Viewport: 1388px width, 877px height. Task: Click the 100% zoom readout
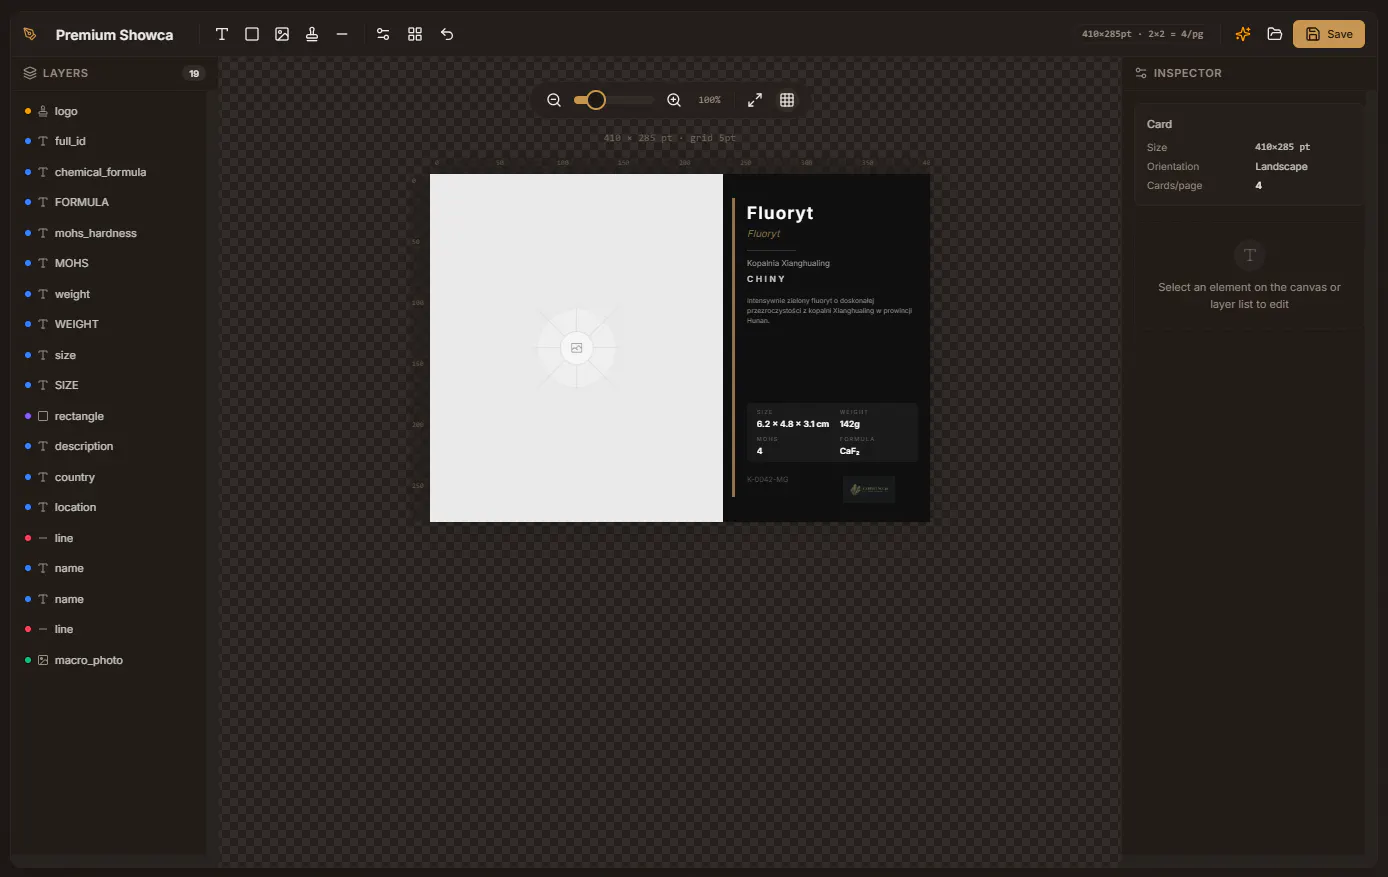coord(710,100)
